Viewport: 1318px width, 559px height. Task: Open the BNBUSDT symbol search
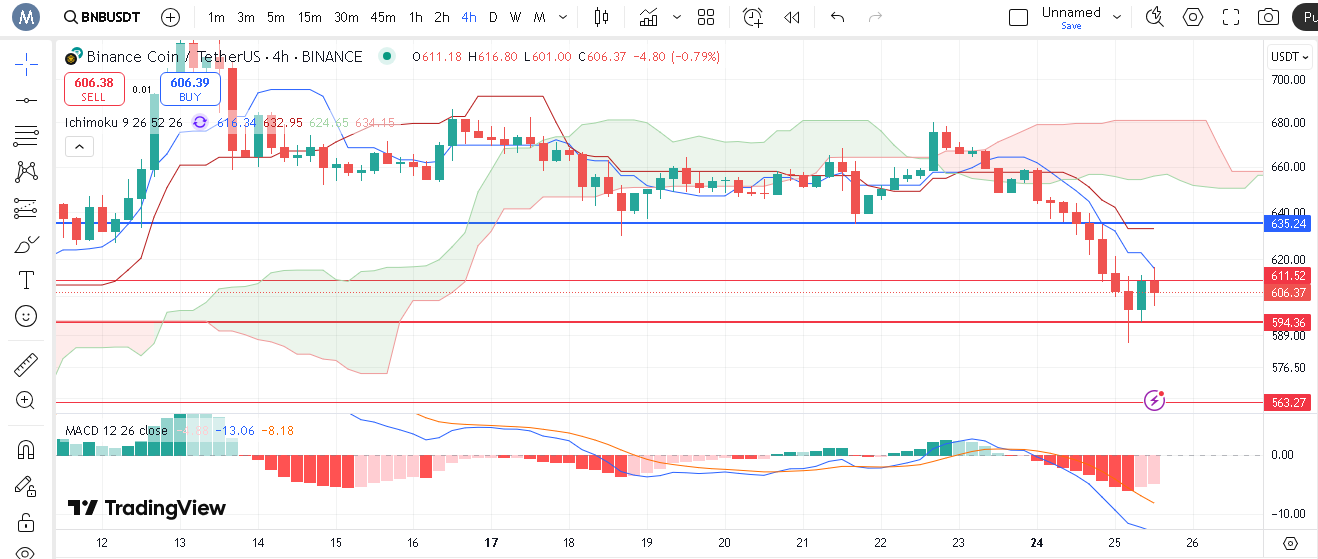click(100, 17)
